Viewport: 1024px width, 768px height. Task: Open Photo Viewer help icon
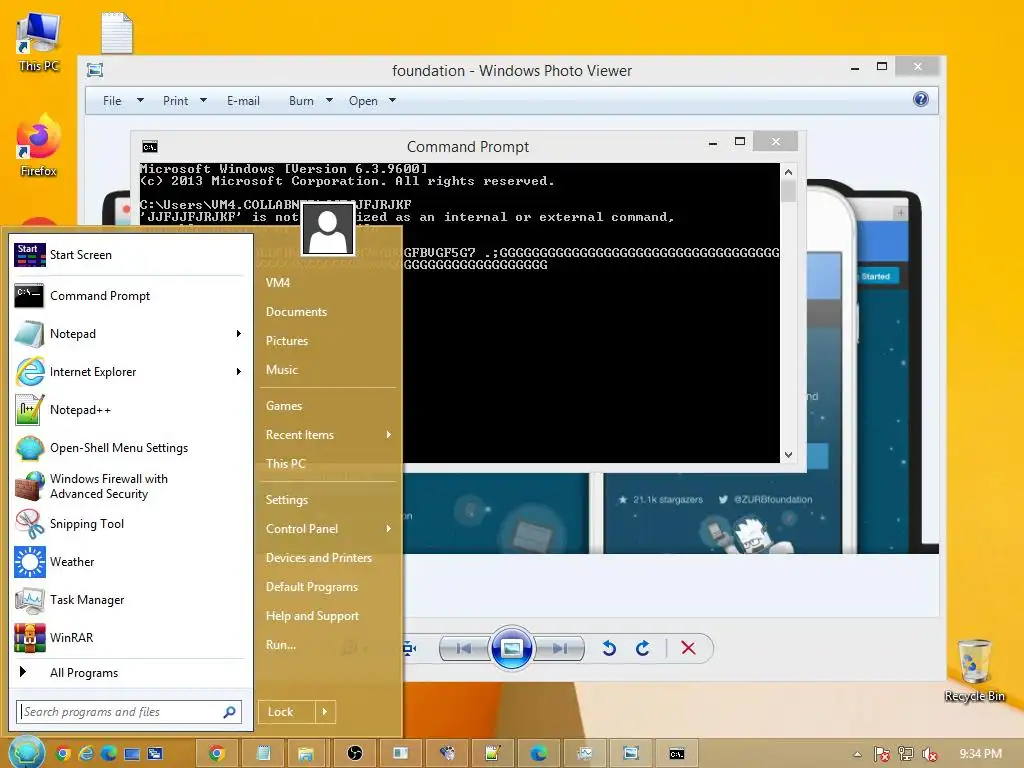921,99
